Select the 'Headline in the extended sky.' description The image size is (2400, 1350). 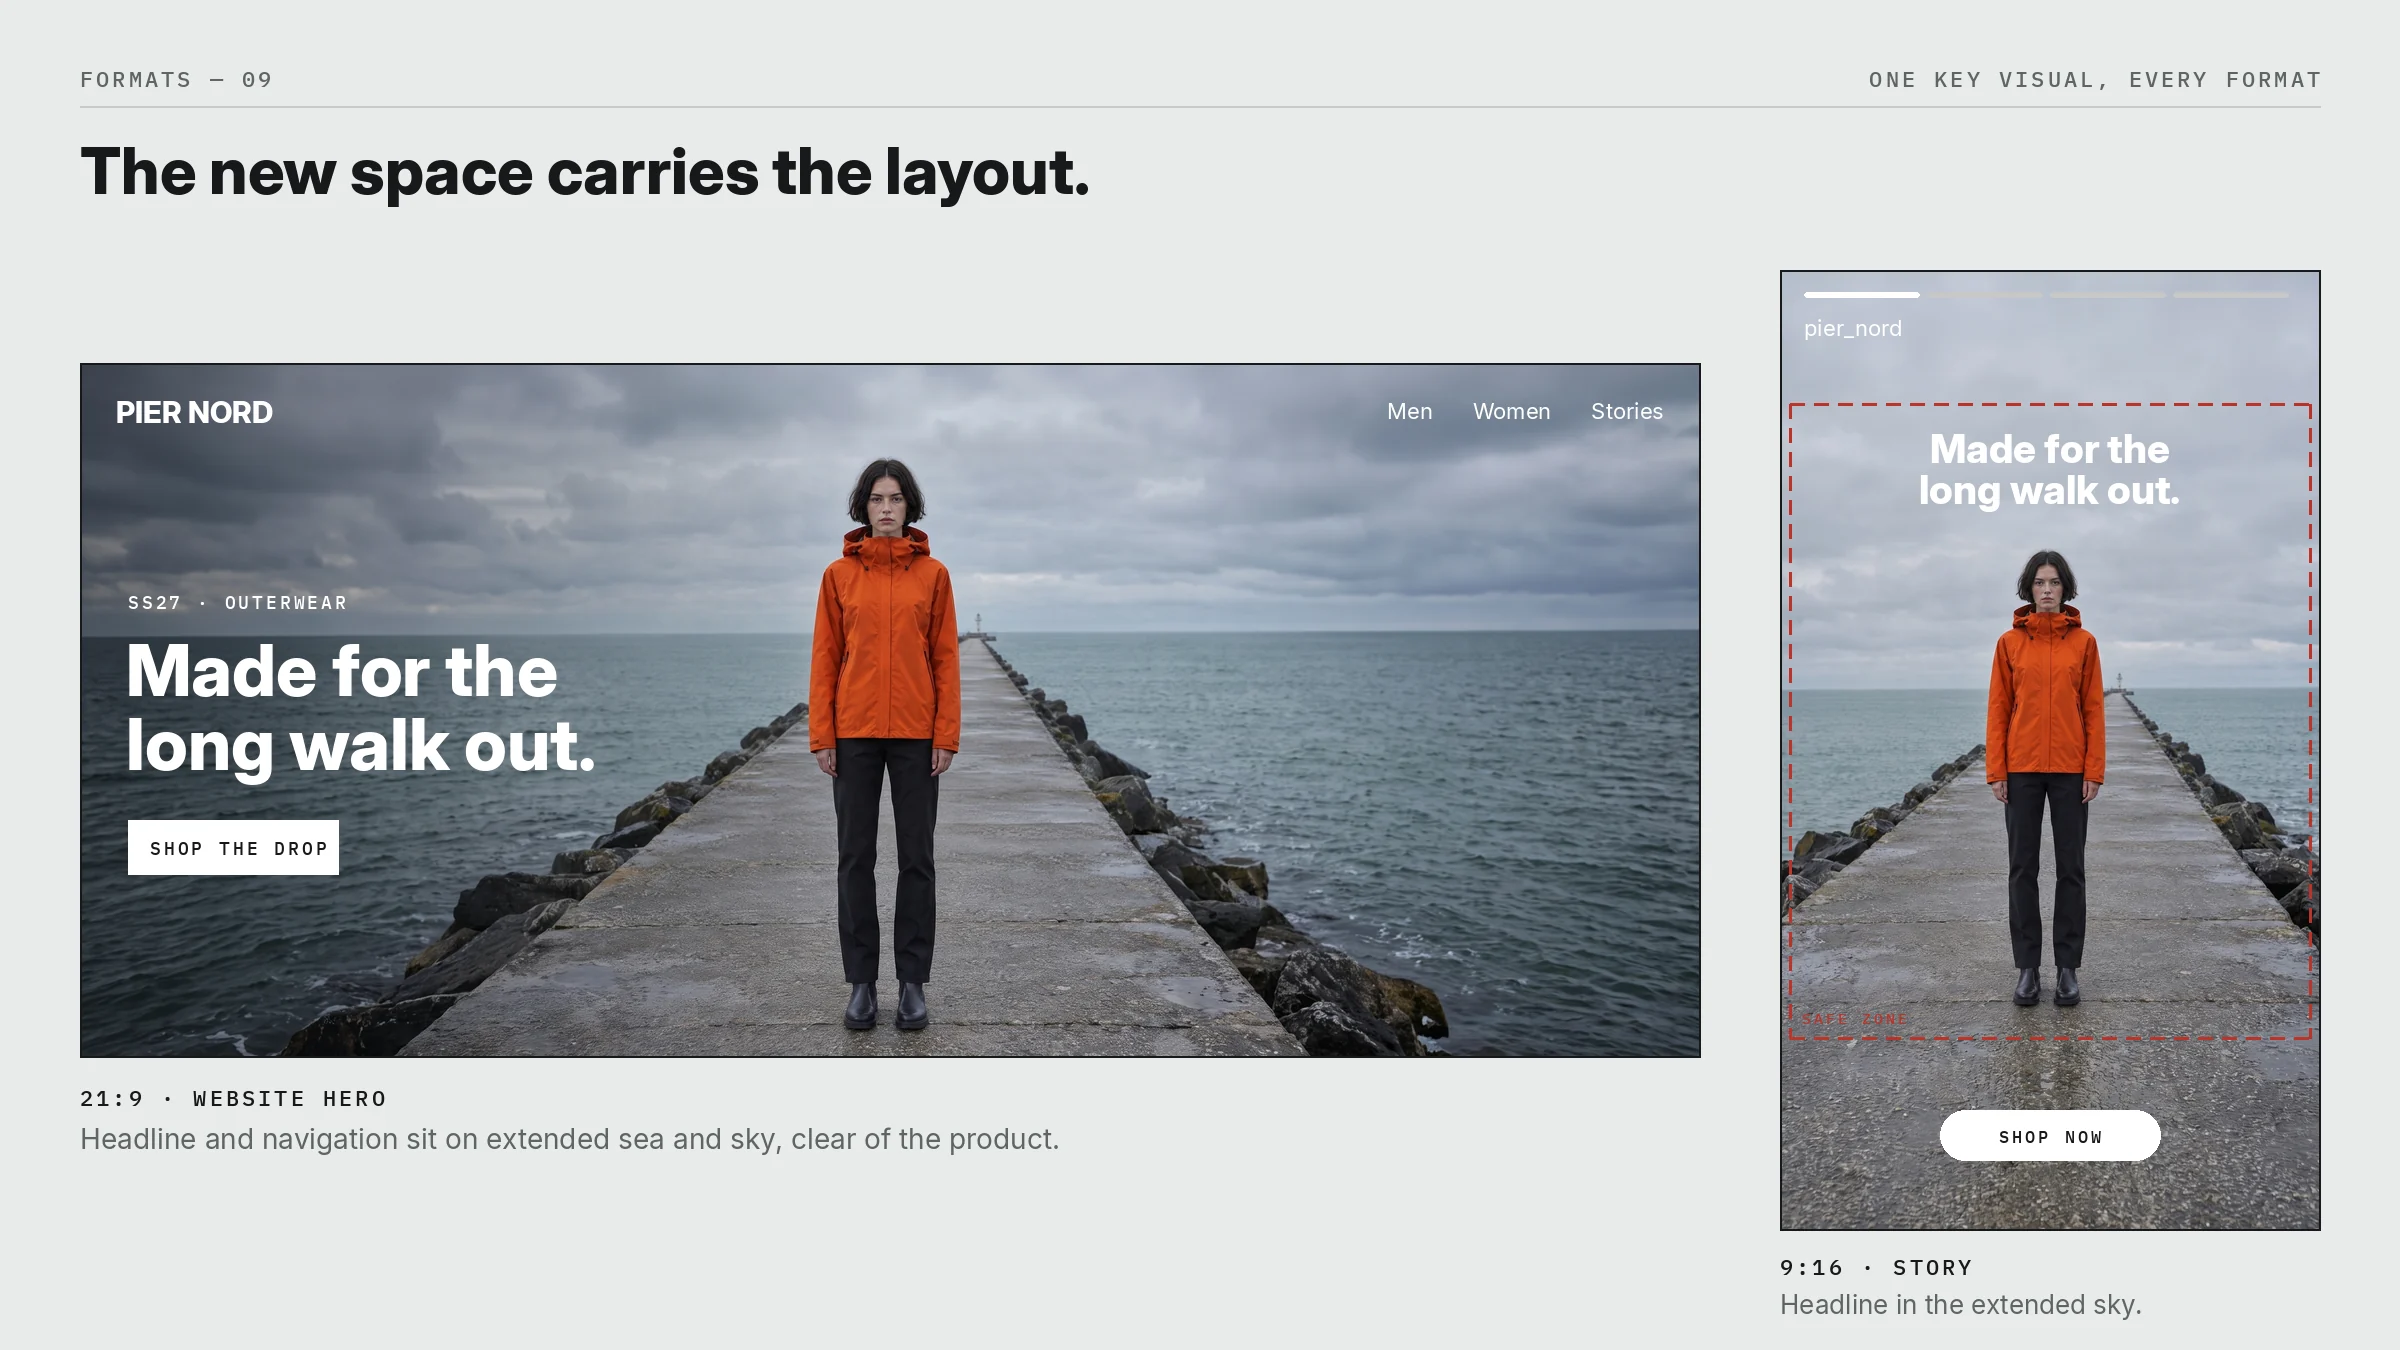click(1960, 1305)
